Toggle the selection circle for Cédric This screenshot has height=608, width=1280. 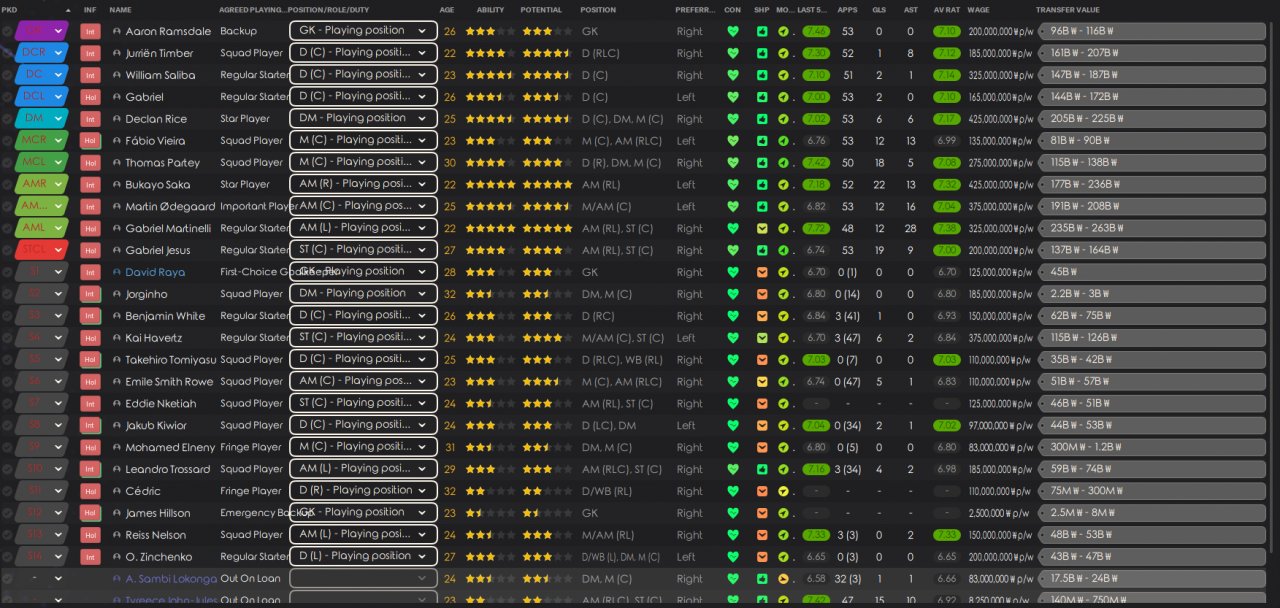7,491
